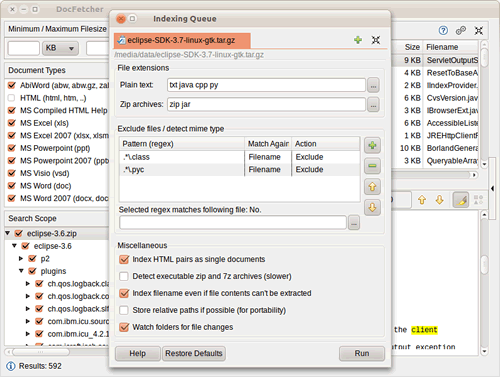This screenshot has height=377, width=500.
Task: Click the Restore Defaults button
Action: pos(194,353)
